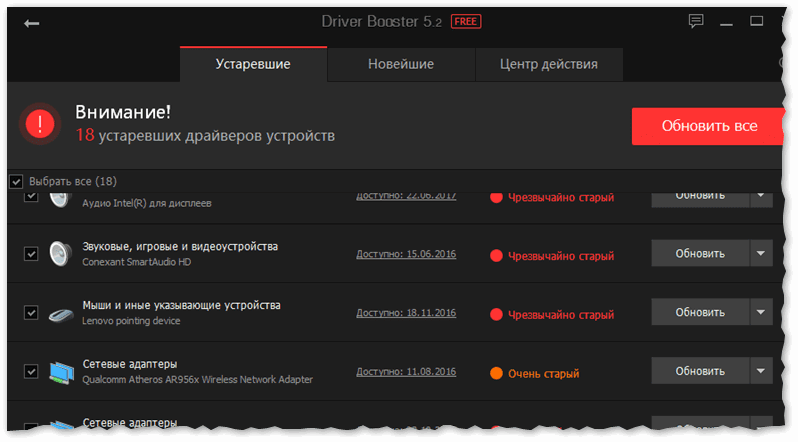Click the Conexant SmartAudio speaker icon
This screenshot has height=442, width=798.
61,254
